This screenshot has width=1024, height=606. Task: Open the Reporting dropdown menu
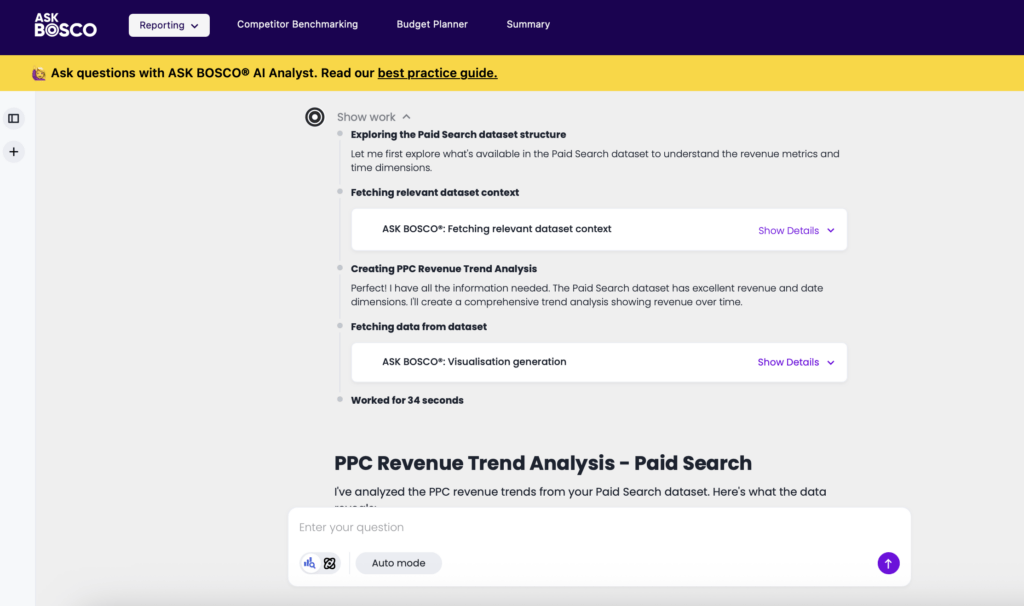(x=169, y=25)
